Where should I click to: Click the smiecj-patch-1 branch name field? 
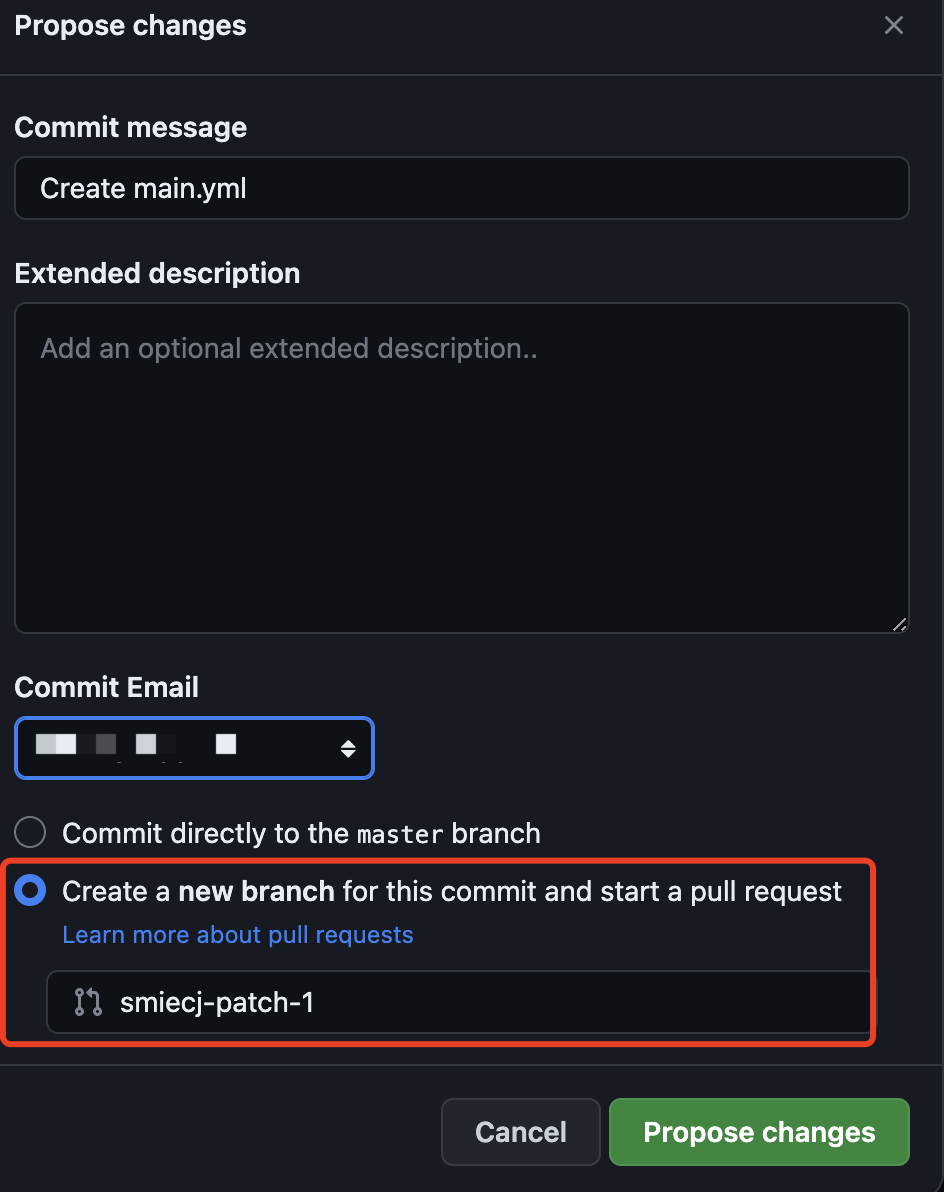click(459, 1002)
